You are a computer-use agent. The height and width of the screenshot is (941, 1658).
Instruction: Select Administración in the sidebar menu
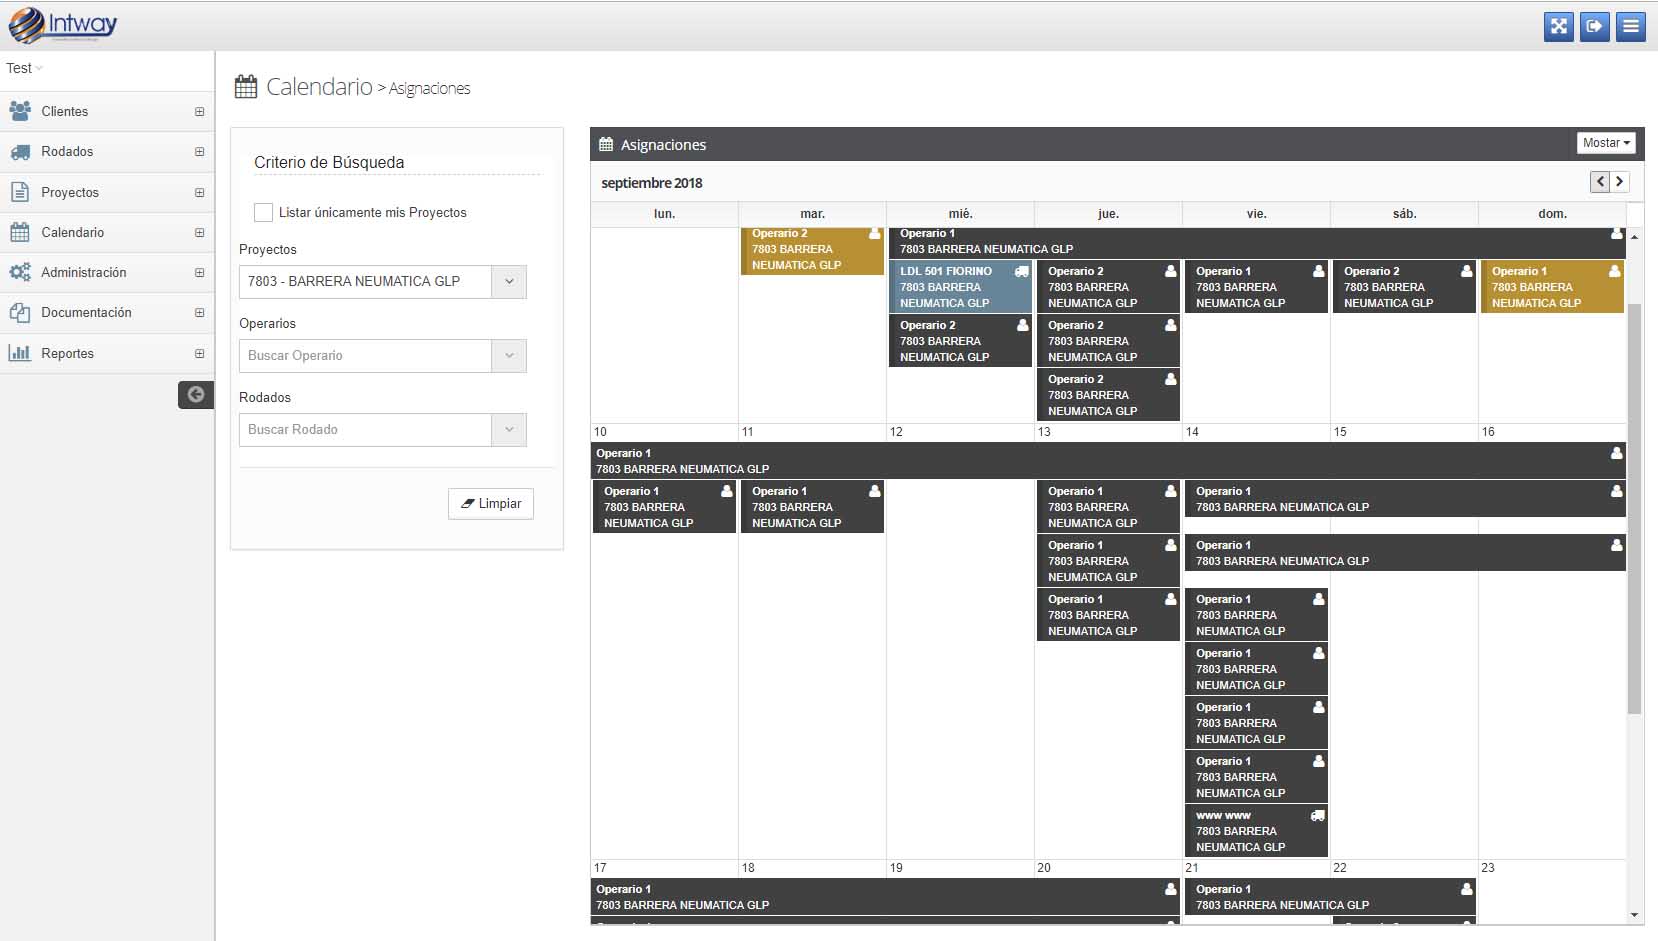point(83,273)
